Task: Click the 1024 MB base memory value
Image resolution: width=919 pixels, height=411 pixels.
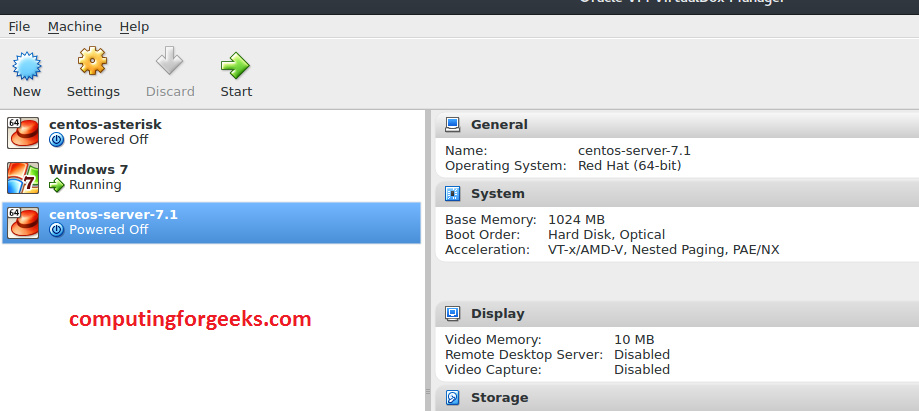Action: tap(576, 220)
